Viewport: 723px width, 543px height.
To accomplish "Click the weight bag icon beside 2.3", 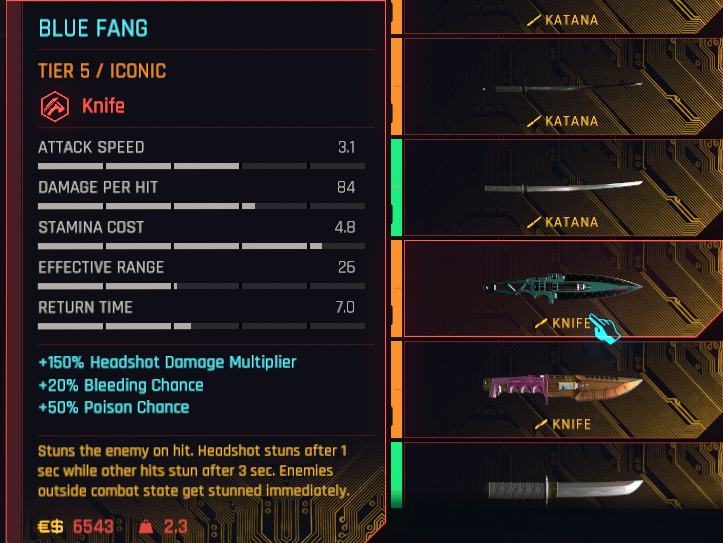I will coord(146,526).
